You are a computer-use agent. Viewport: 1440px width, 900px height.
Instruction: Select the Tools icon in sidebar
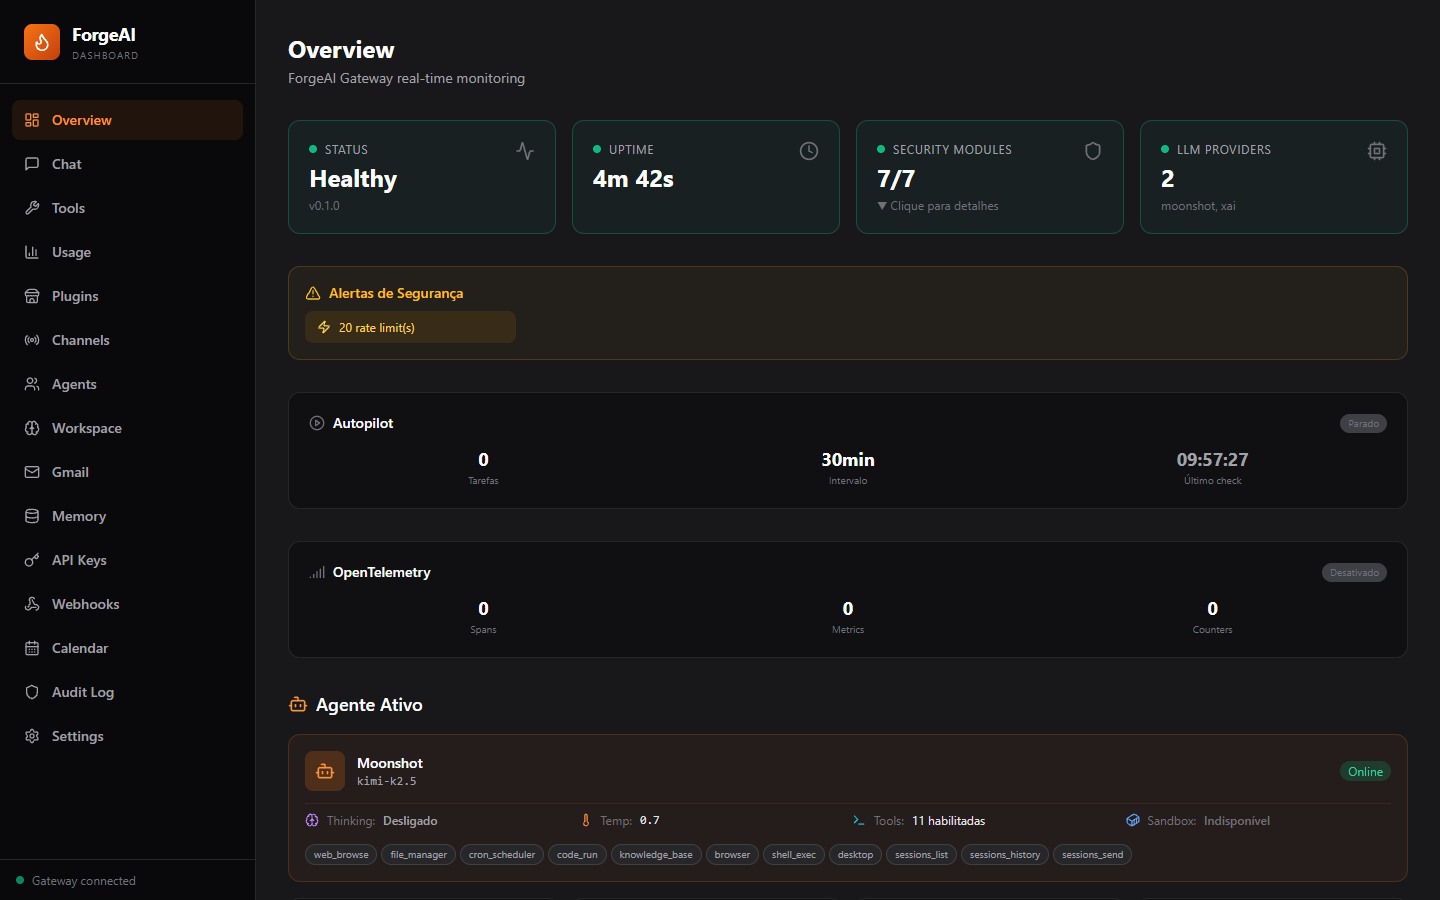coord(31,207)
